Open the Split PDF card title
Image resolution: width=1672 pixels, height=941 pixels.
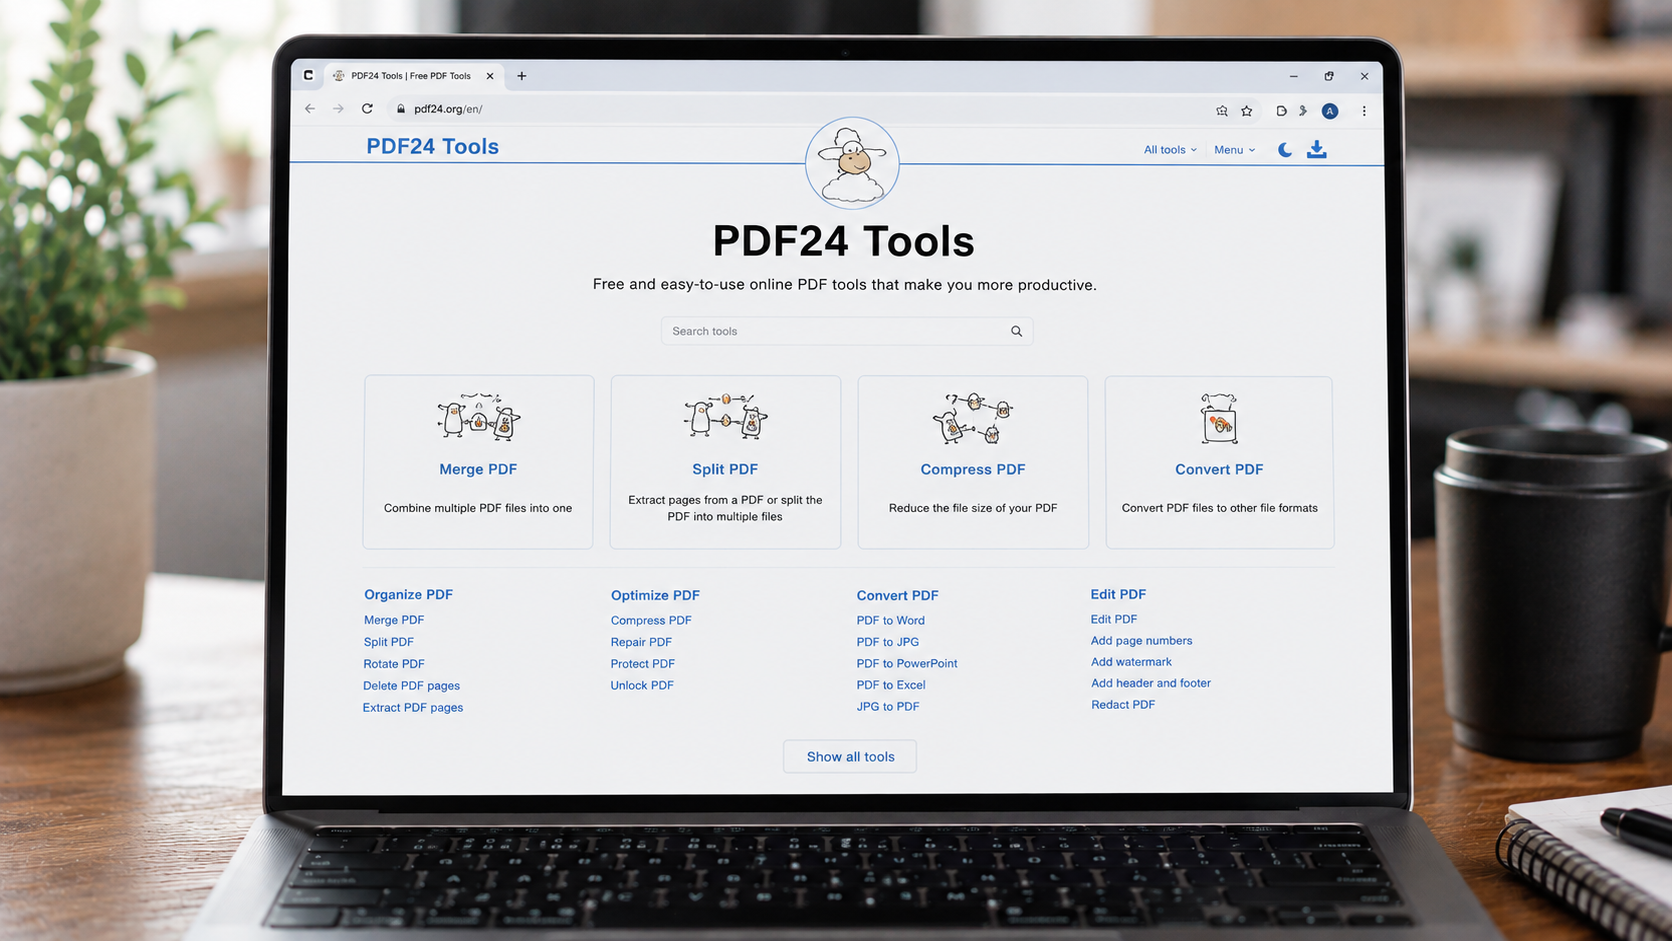click(725, 469)
